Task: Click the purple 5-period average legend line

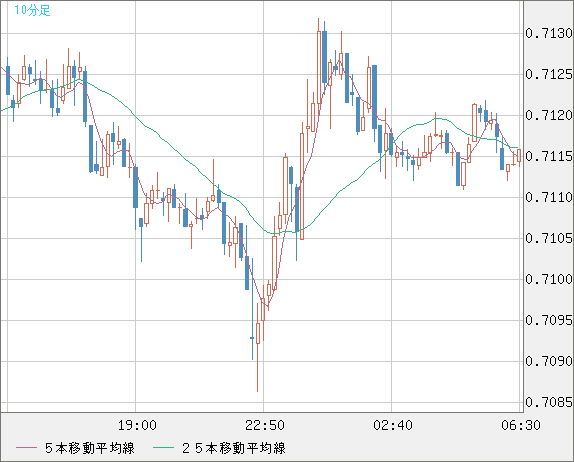Action: [x=26, y=448]
